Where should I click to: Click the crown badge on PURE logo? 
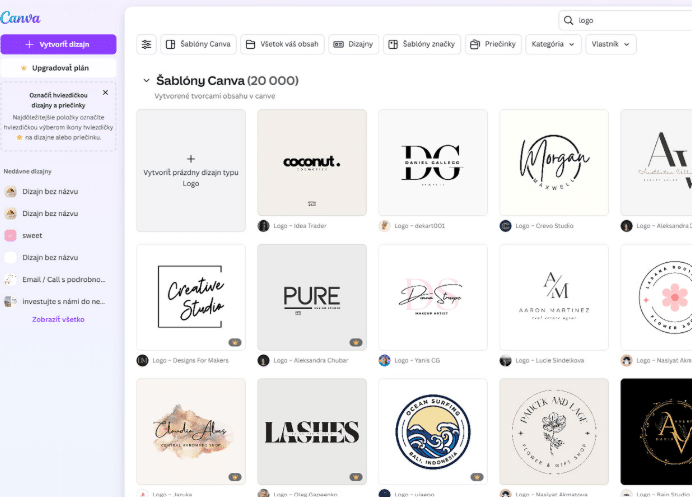coord(356,342)
